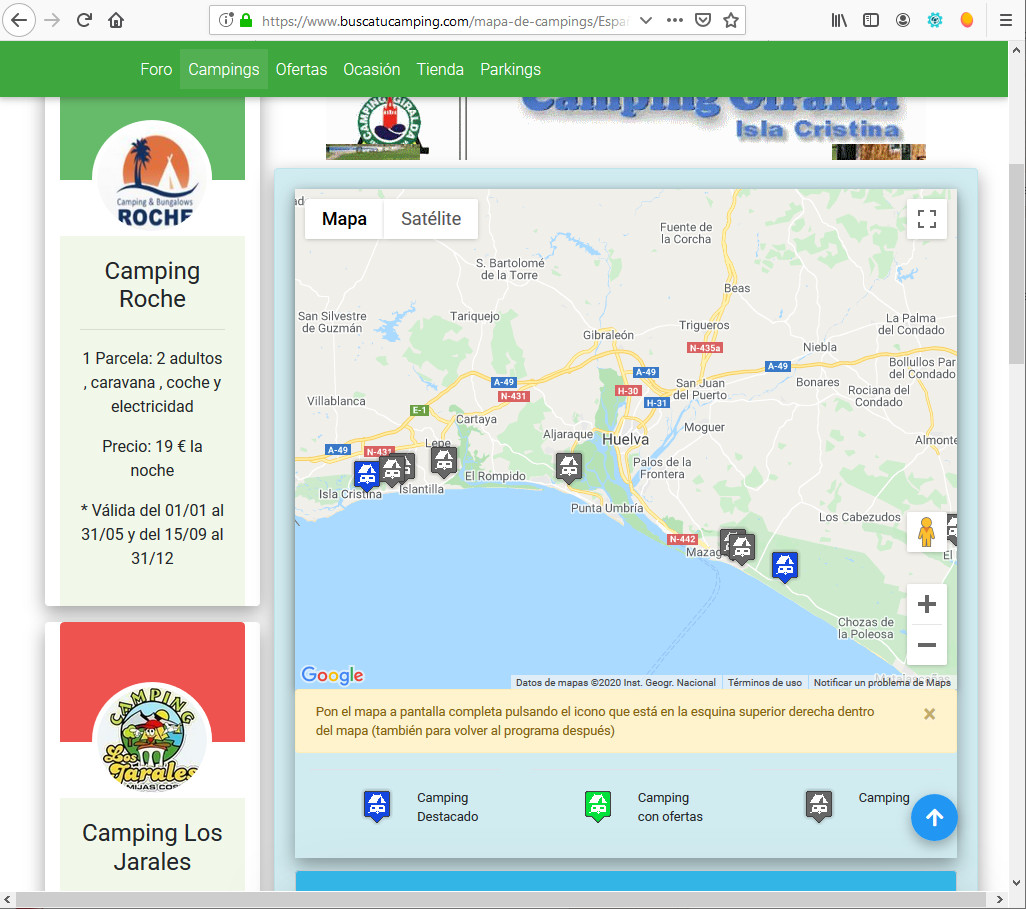Open the page actions three-dot menu

pos(675,20)
